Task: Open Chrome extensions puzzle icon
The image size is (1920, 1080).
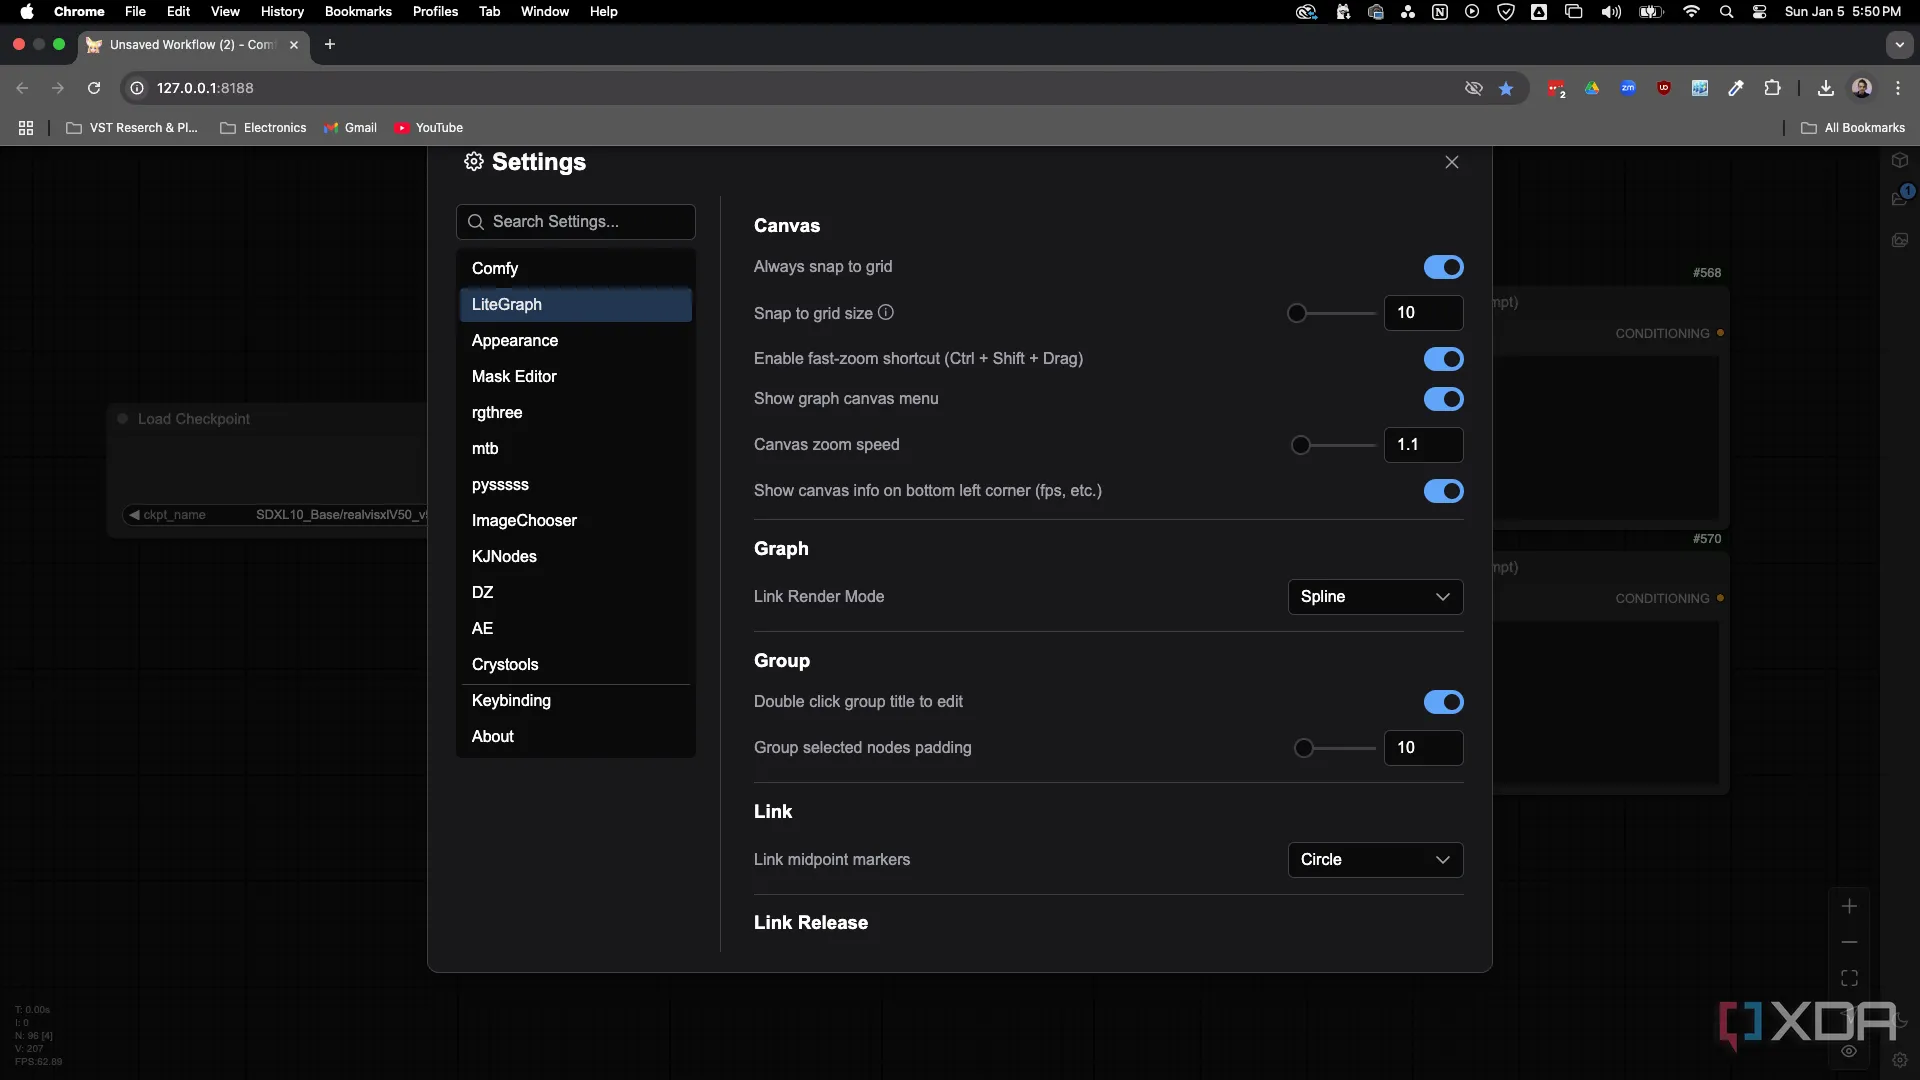Action: (x=1772, y=88)
